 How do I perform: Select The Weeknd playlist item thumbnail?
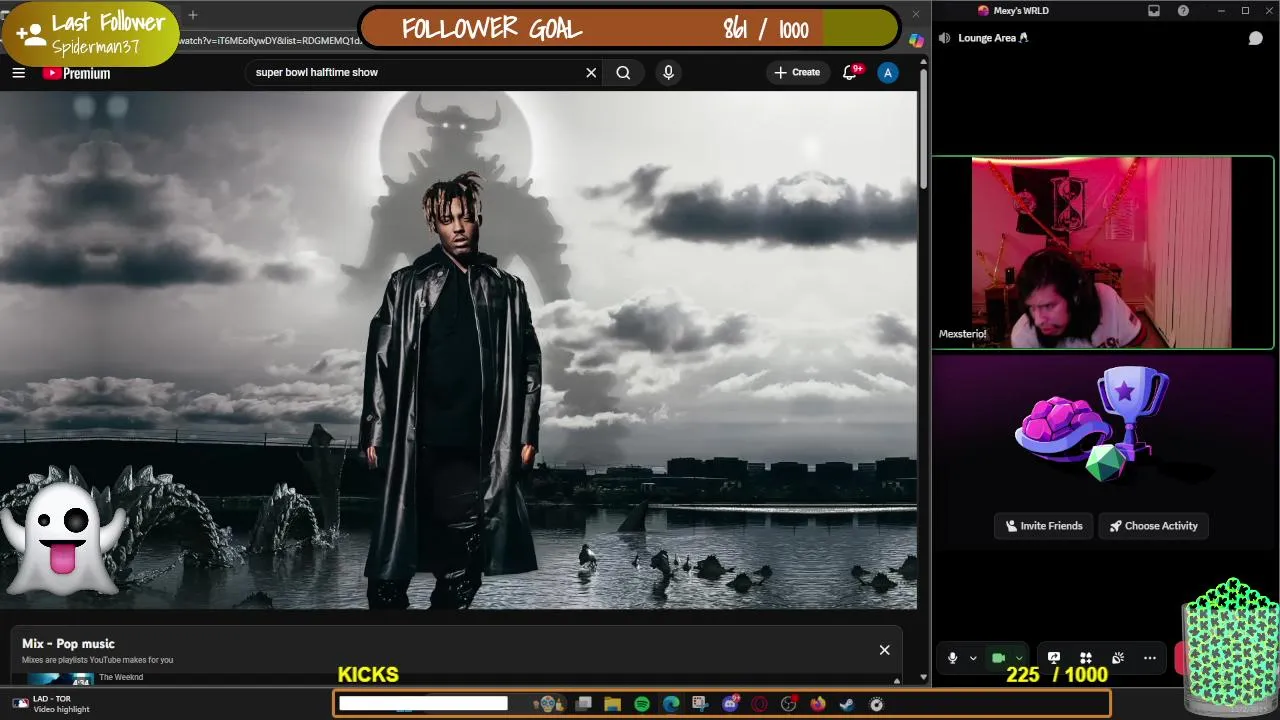pyautogui.click(x=60, y=679)
